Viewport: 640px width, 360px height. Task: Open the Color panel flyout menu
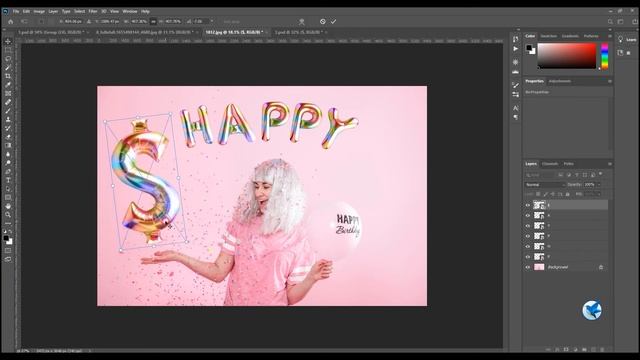tap(610, 36)
